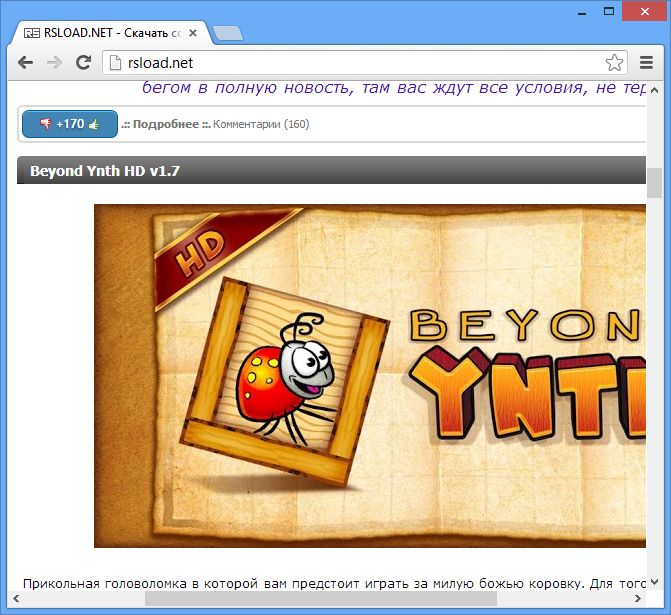Click the Beyond Ynth HD banner image
671x615 pixels.
click(370, 376)
